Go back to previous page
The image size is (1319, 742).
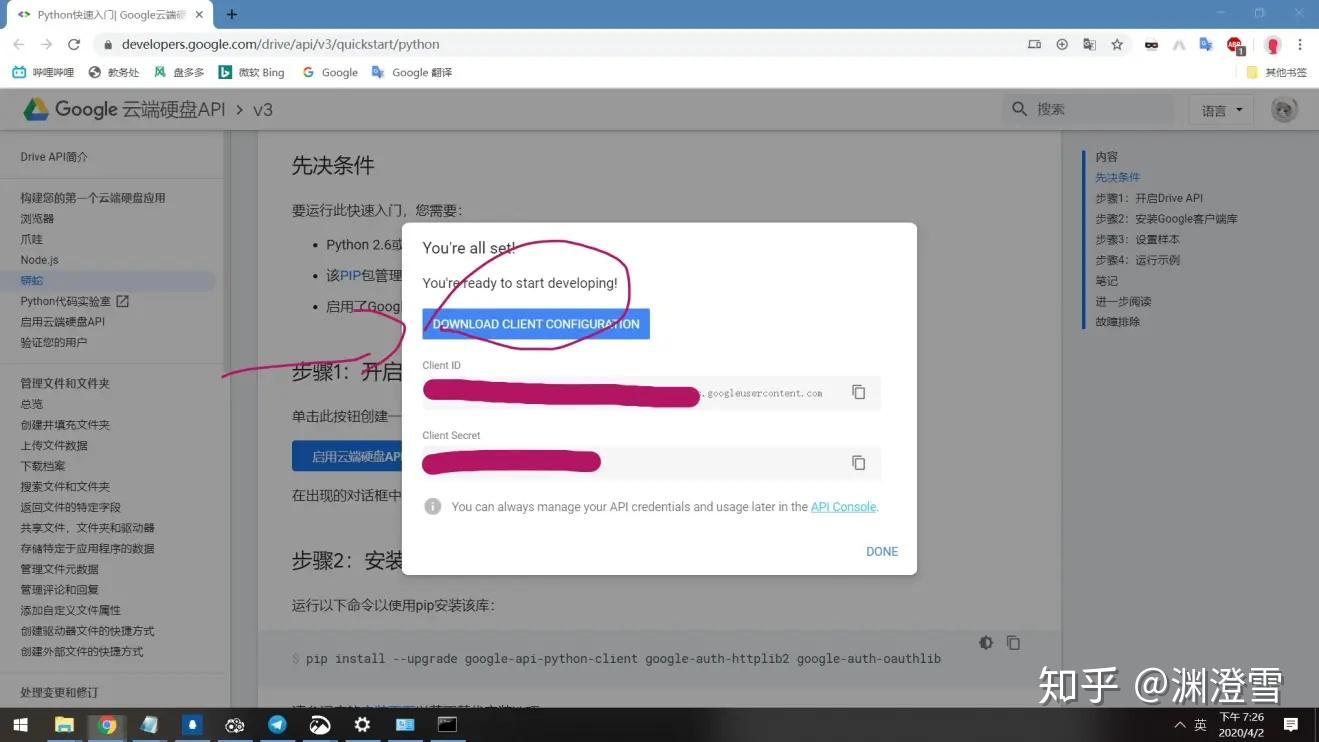18,44
